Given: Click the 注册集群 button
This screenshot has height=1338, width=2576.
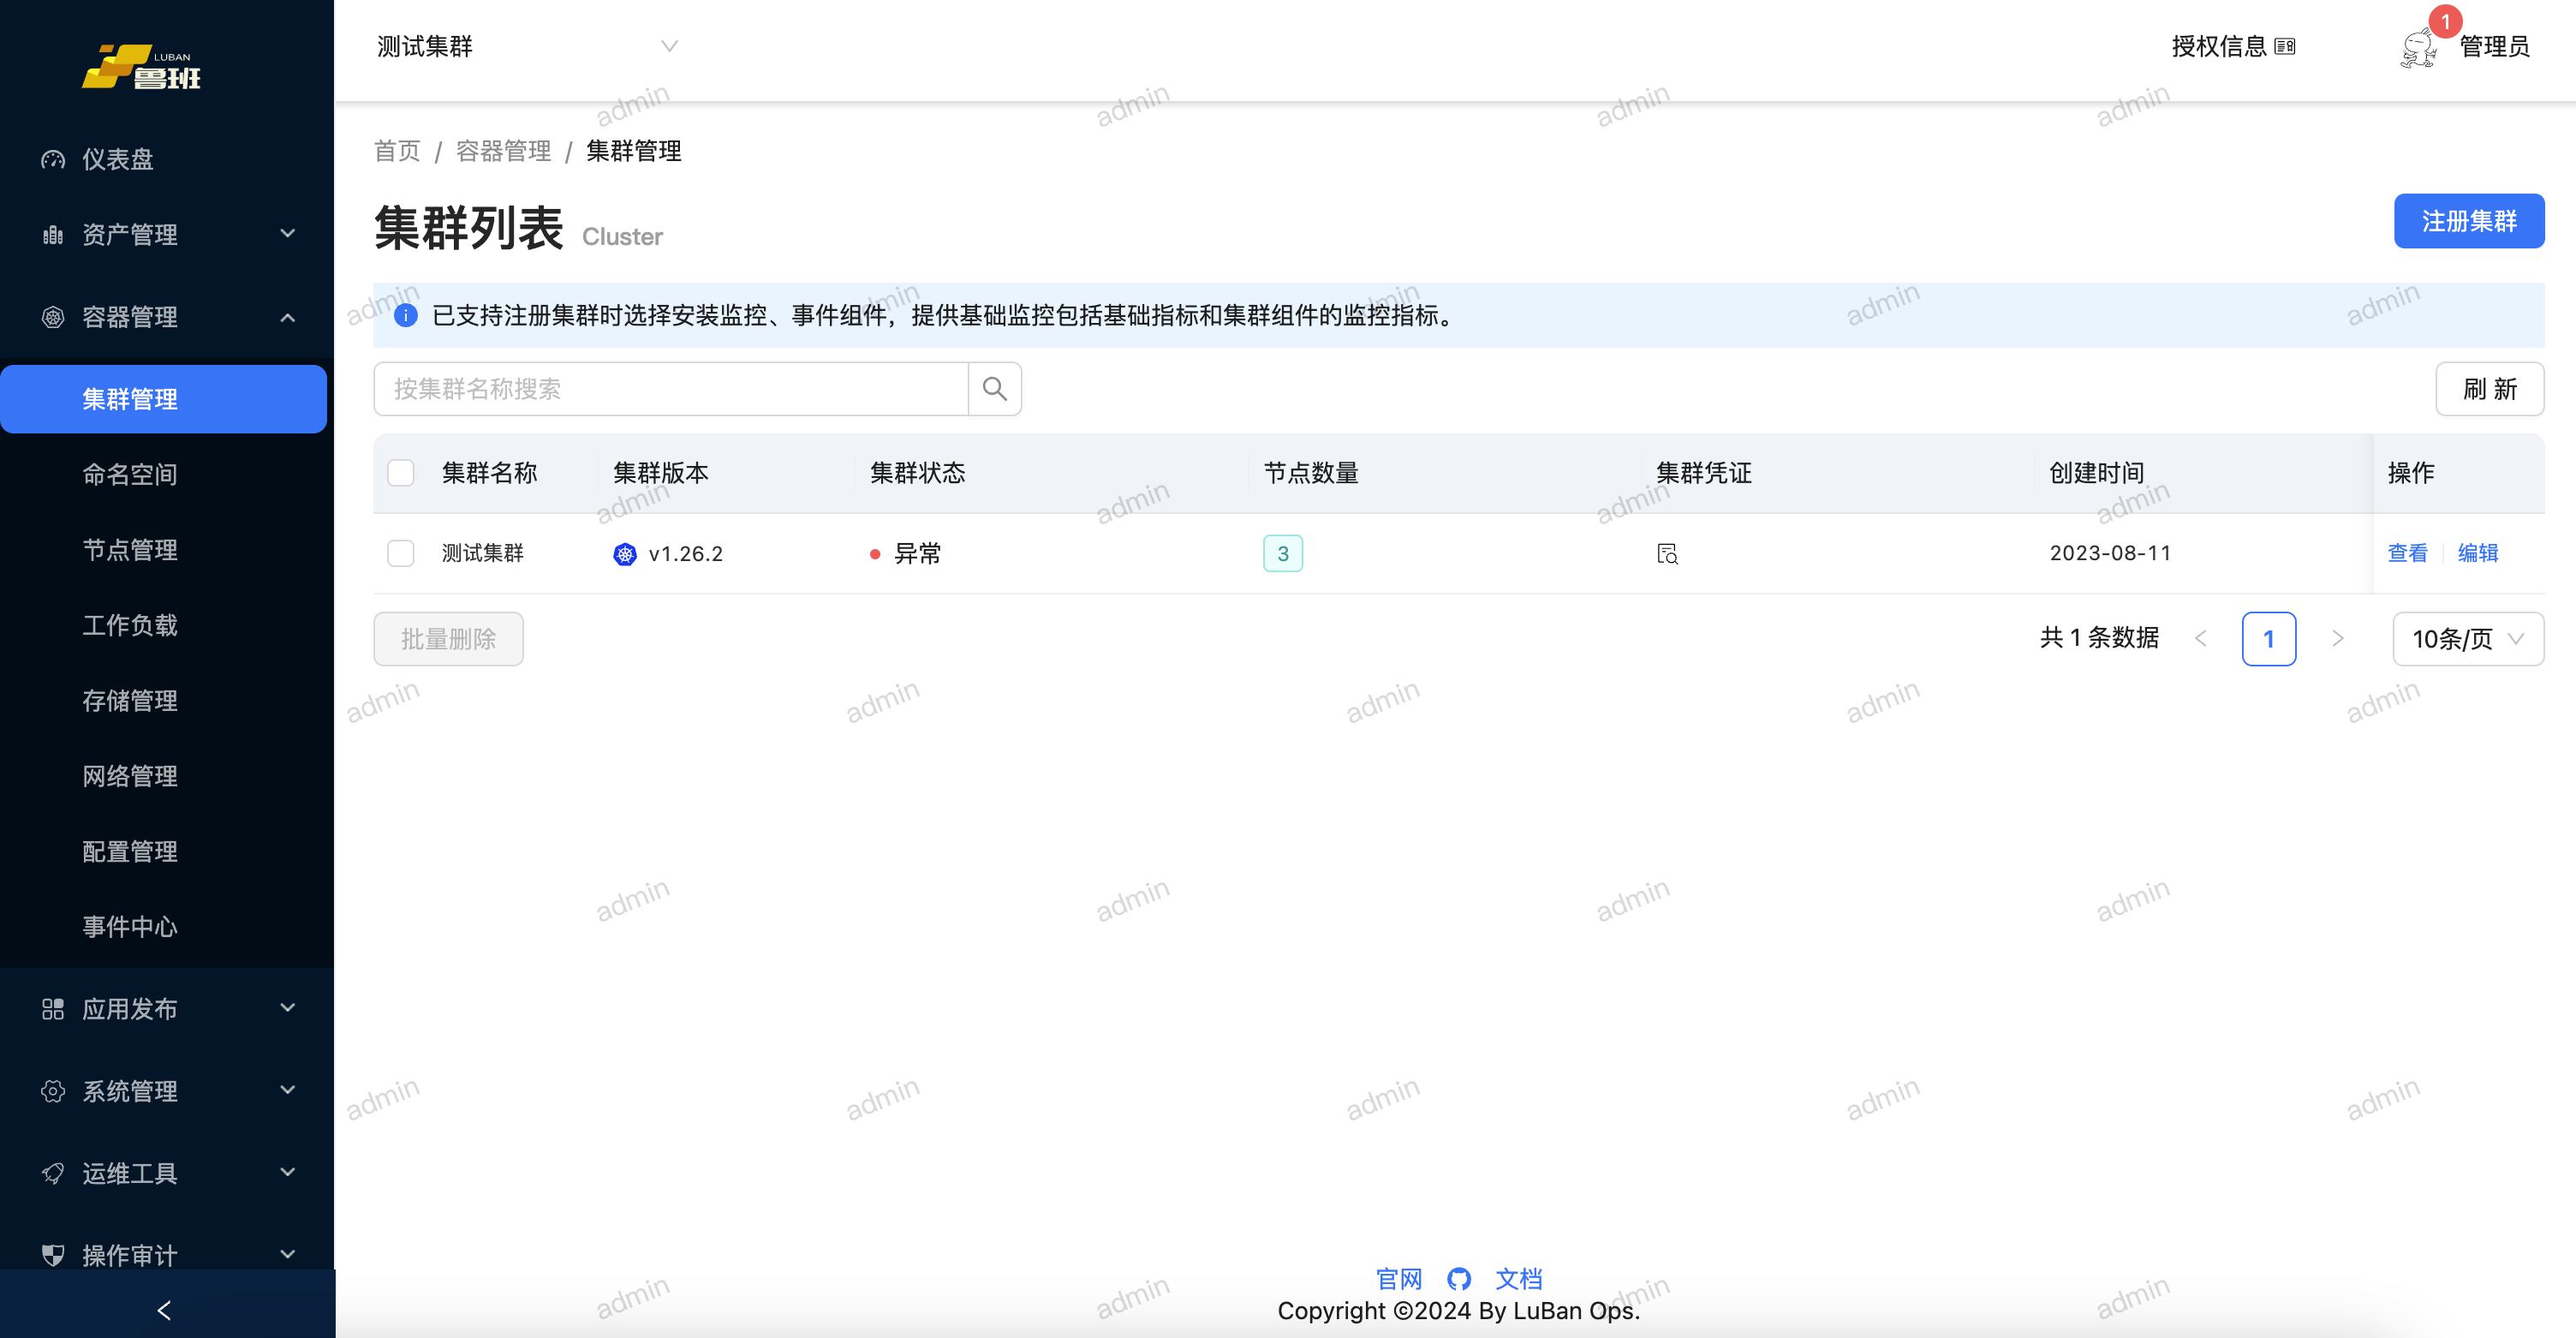Looking at the screenshot, I should coord(2468,221).
